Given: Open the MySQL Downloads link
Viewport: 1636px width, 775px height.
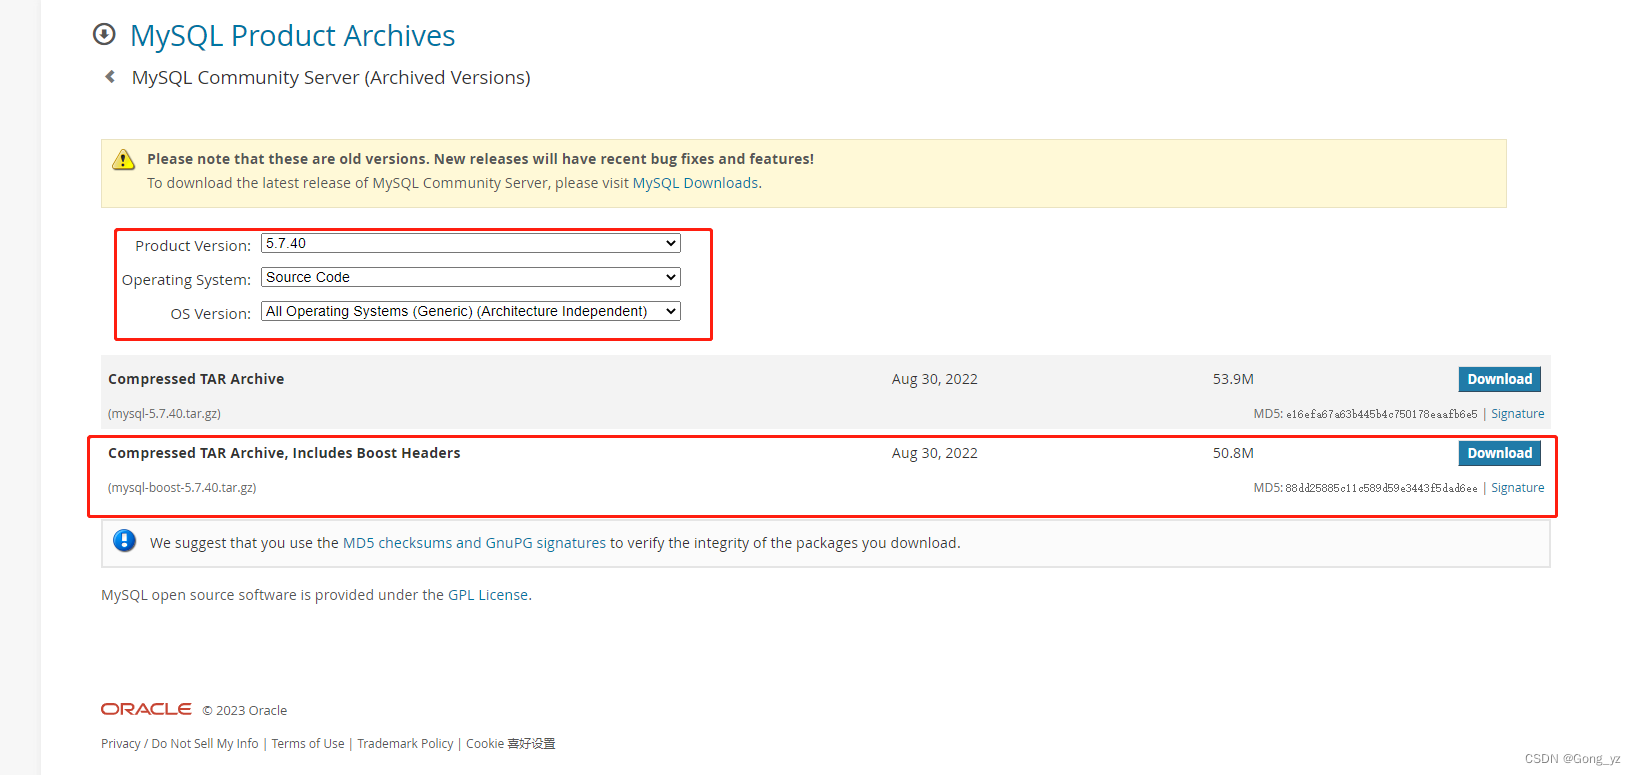Looking at the screenshot, I should coord(695,183).
